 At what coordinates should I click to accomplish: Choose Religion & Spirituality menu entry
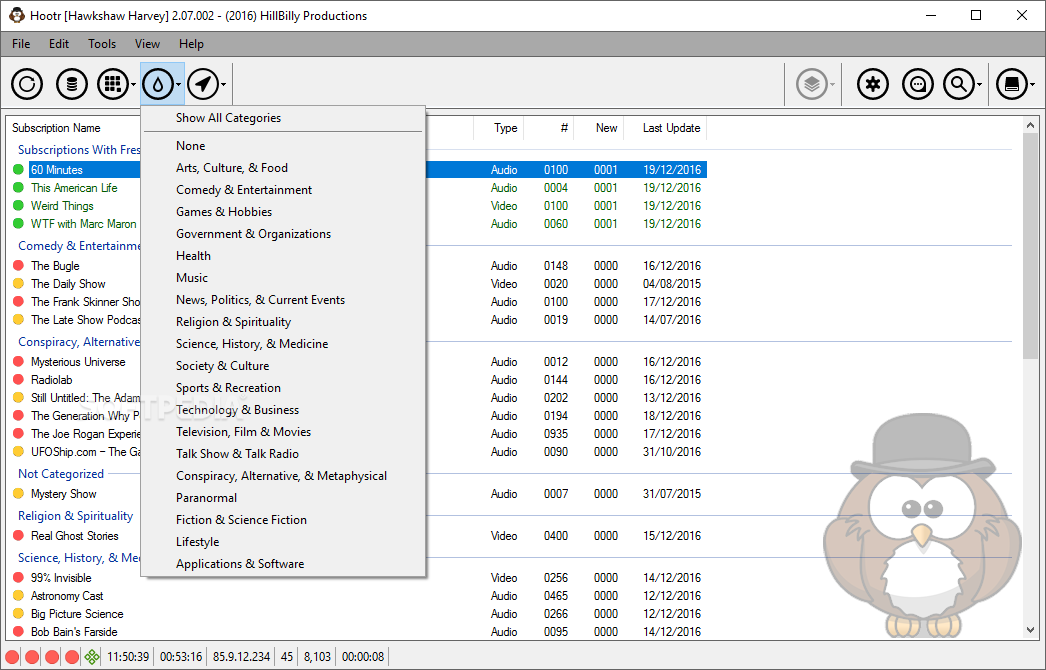pos(283,322)
